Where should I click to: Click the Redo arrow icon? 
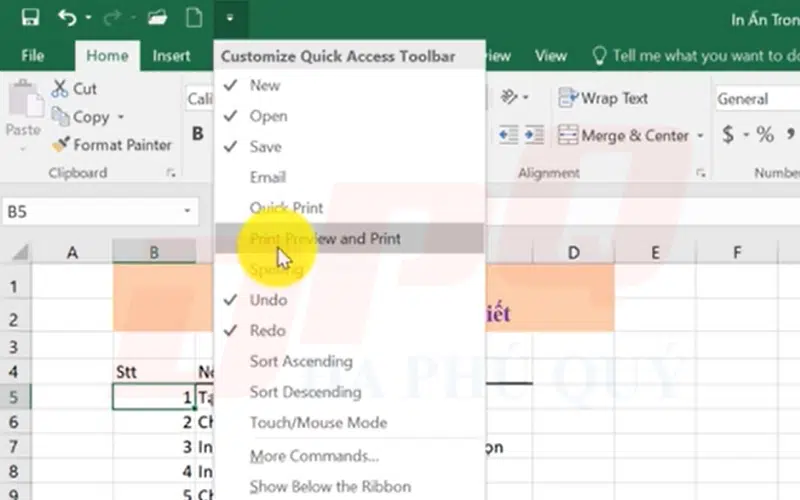click(x=112, y=18)
